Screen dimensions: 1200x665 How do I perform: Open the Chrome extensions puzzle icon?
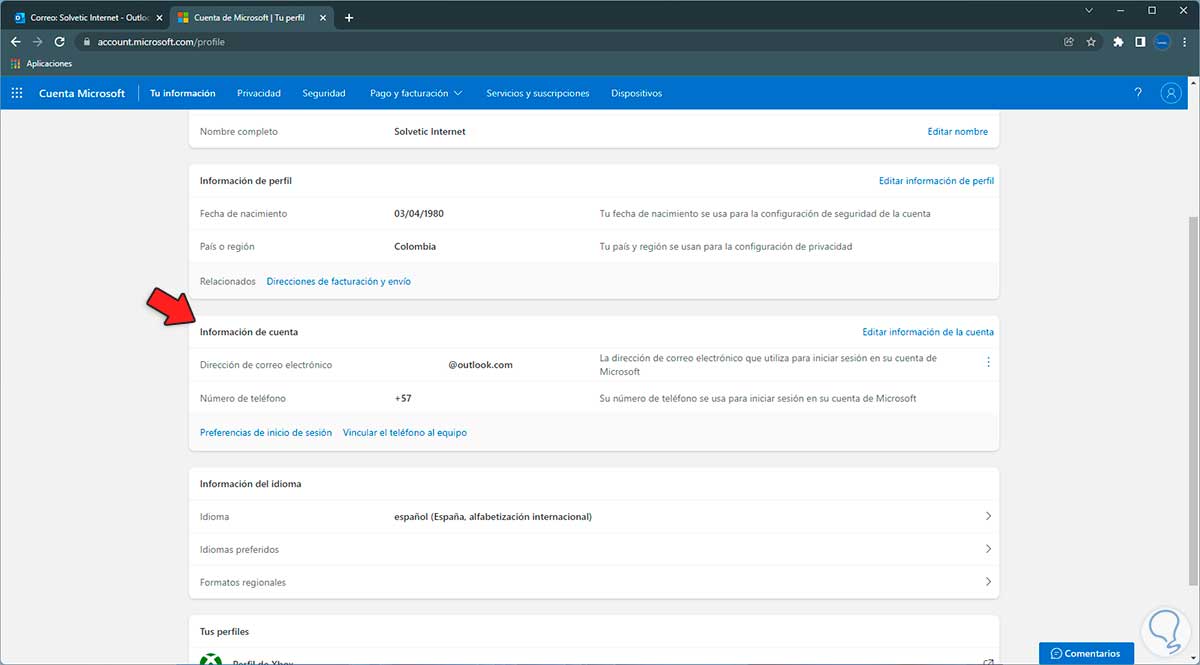click(x=1118, y=42)
